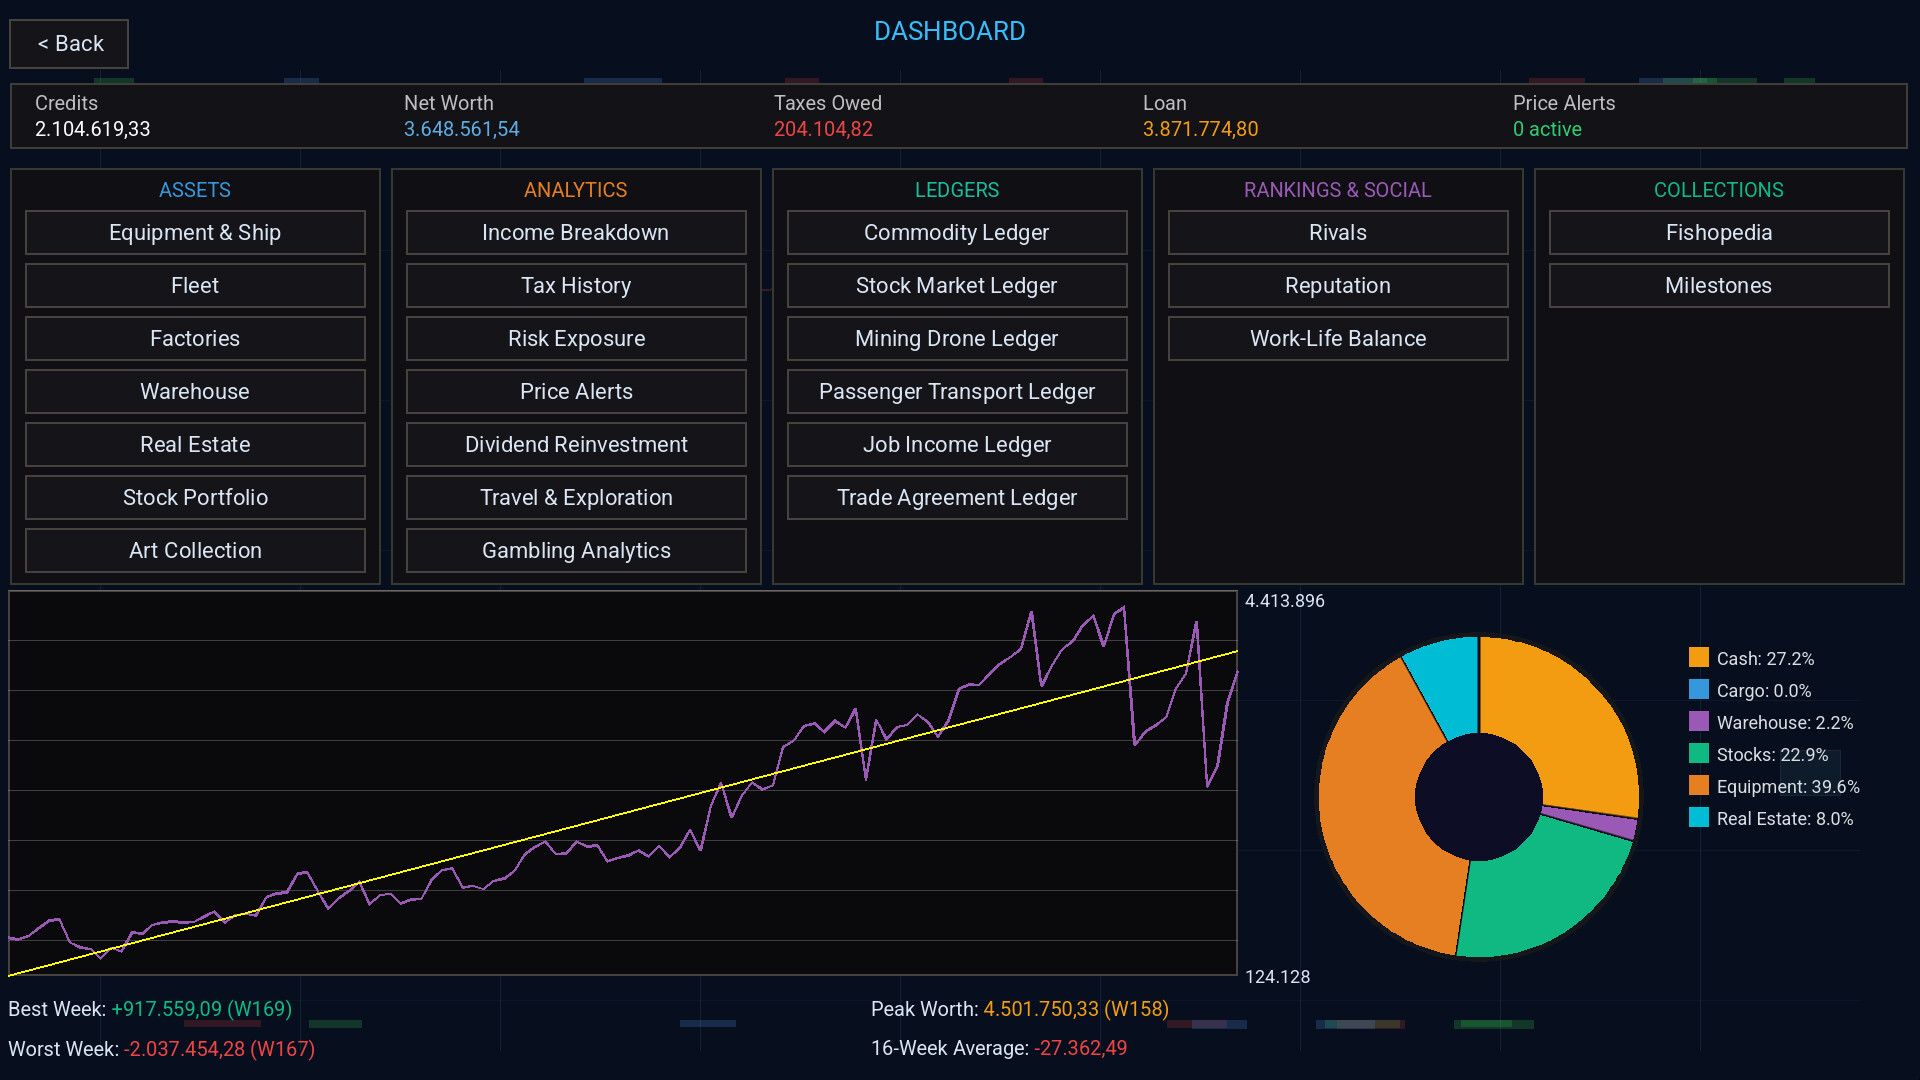Image resolution: width=1920 pixels, height=1080 pixels.
Task: Open Gambling Analytics
Action: [x=576, y=550]
